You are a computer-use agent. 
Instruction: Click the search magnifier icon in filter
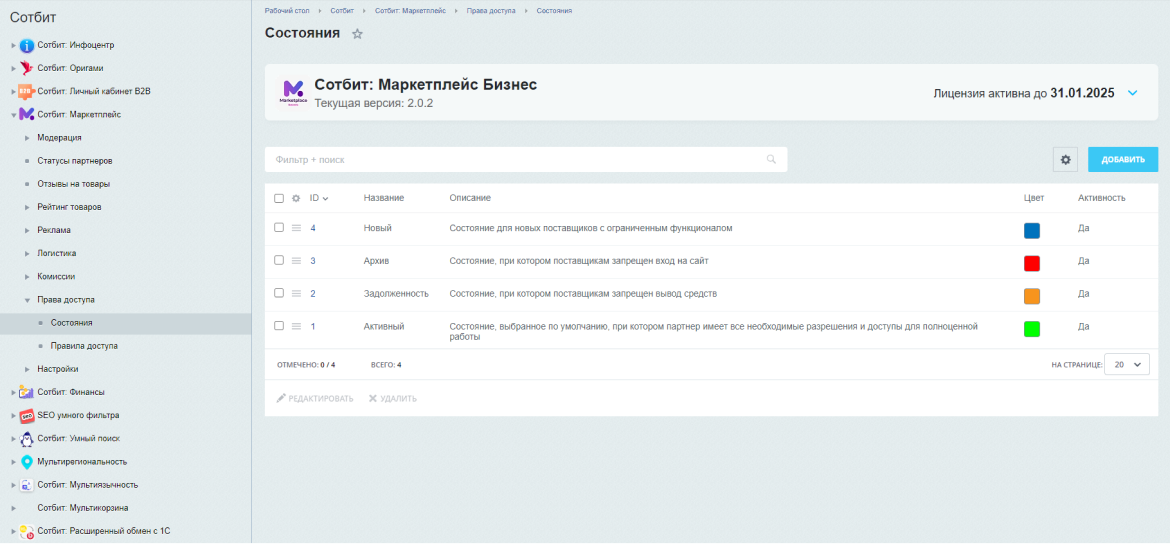[x=772, y=160]
